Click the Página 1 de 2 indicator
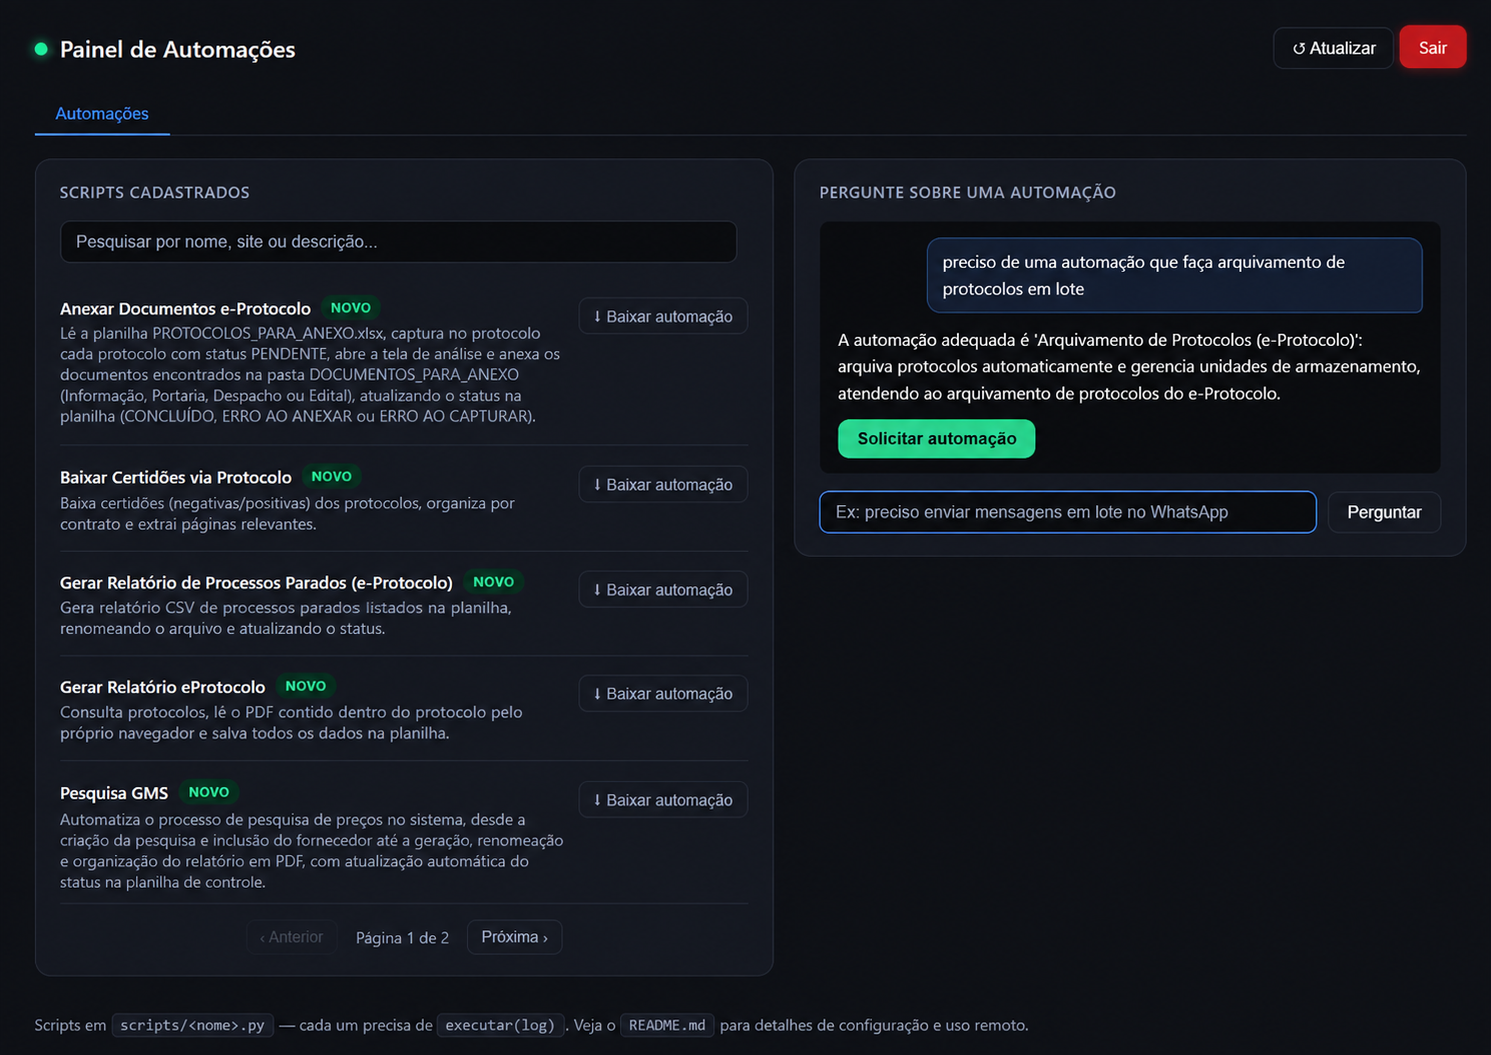 pos(402,938)
